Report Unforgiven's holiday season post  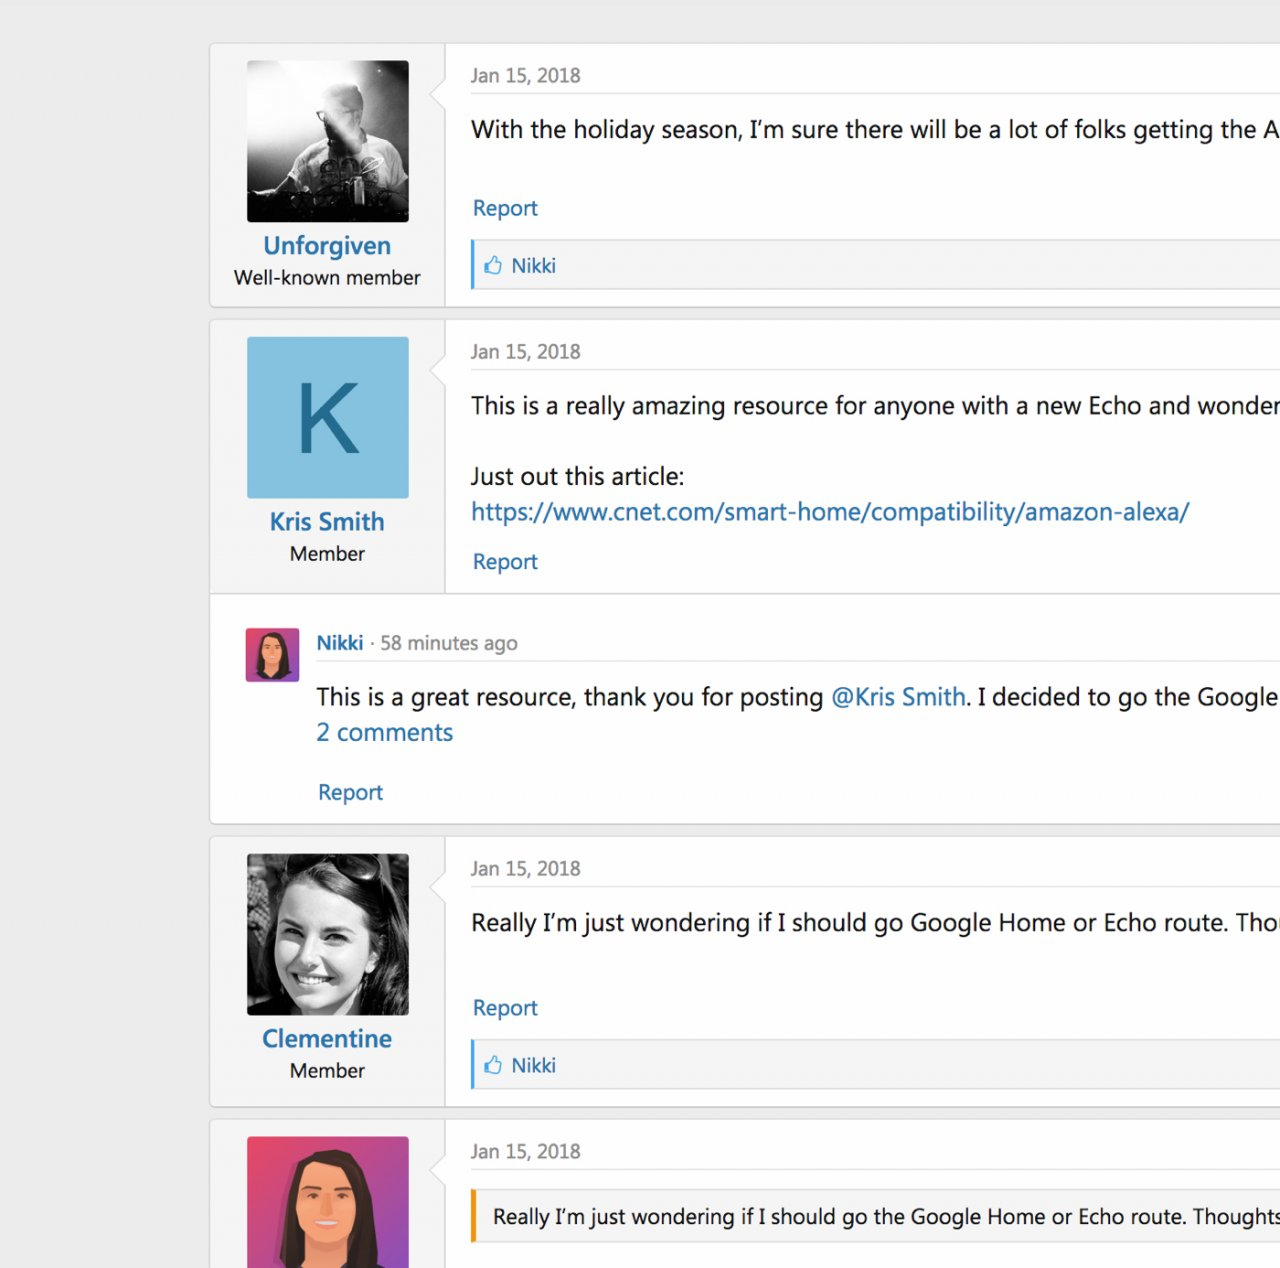click(505, 208)
